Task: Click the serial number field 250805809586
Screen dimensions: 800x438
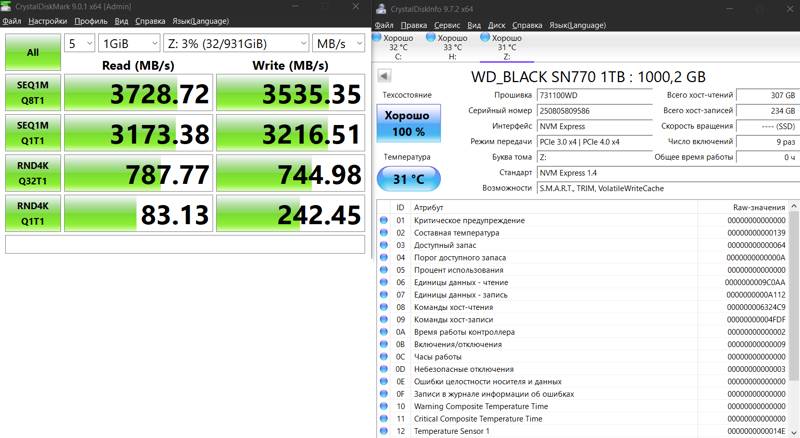Action: click(x=595, y=111)
